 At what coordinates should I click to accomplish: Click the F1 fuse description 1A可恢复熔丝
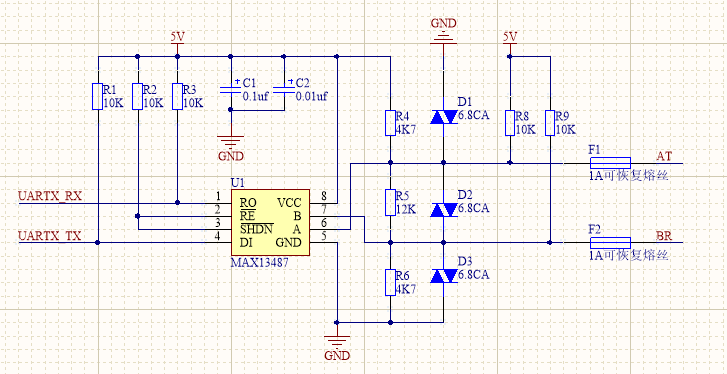click(x=629, y=176)
